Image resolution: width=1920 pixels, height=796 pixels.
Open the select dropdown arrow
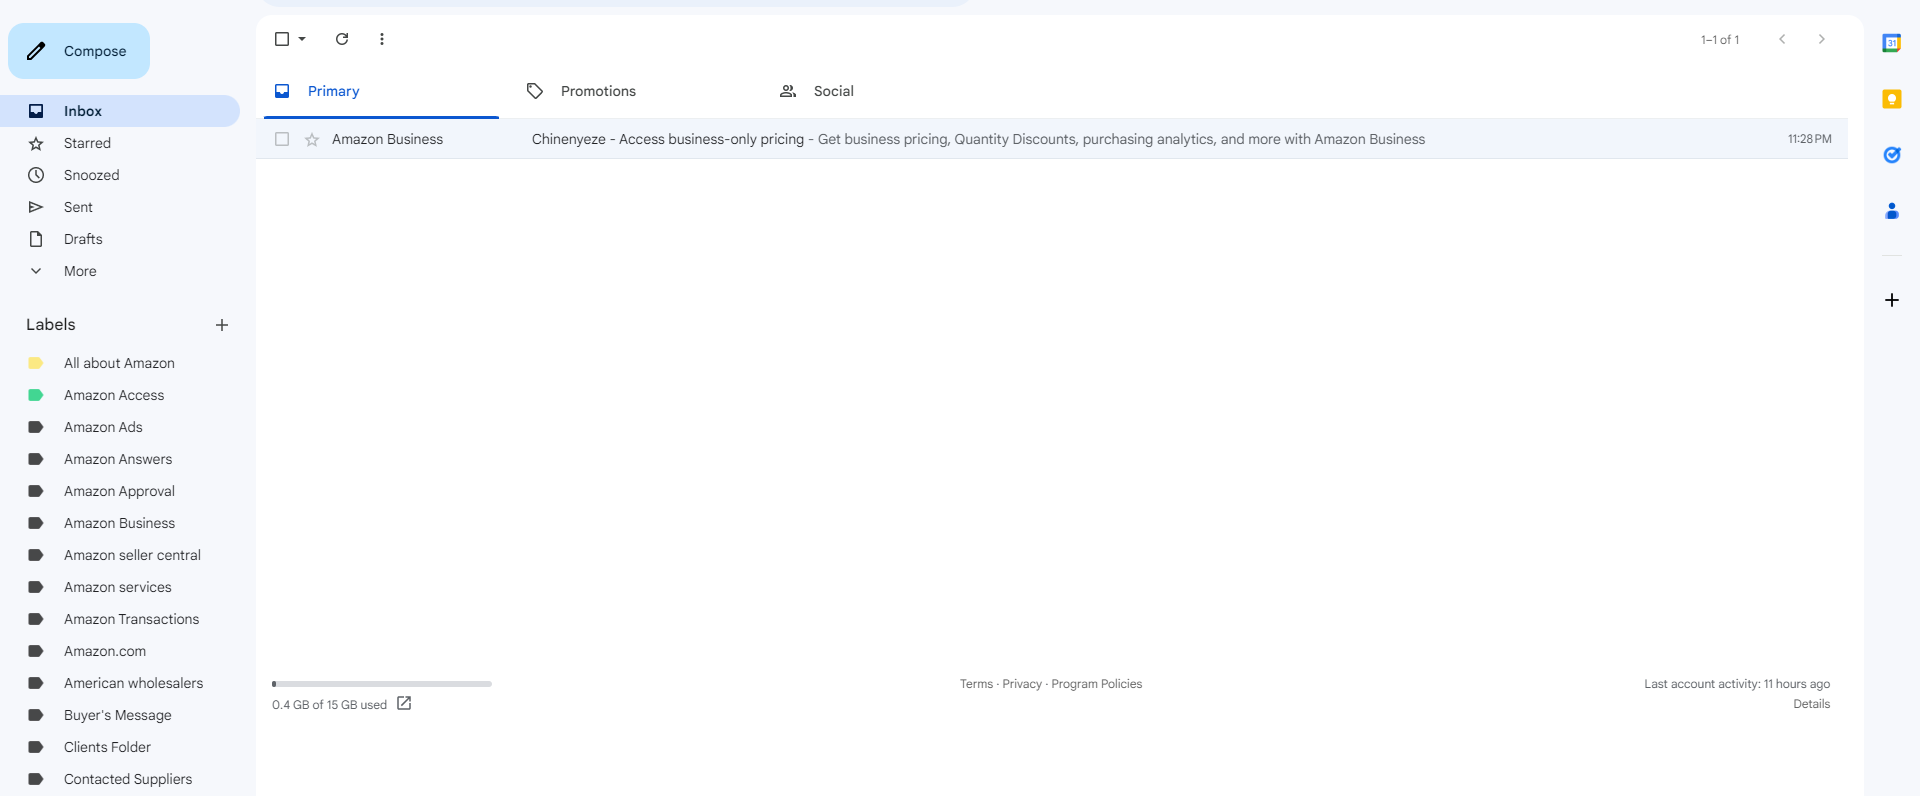(x=302, y=39)
